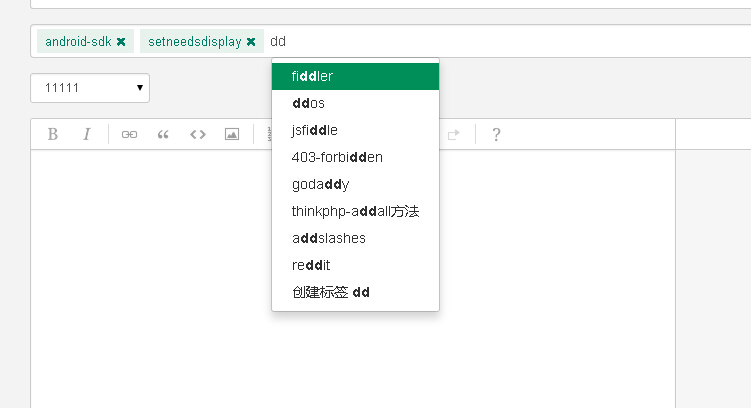Viewport: 751px width, 408px height.
Task: Pick jsfiddle from the autocomplete list
Action: 355,130
